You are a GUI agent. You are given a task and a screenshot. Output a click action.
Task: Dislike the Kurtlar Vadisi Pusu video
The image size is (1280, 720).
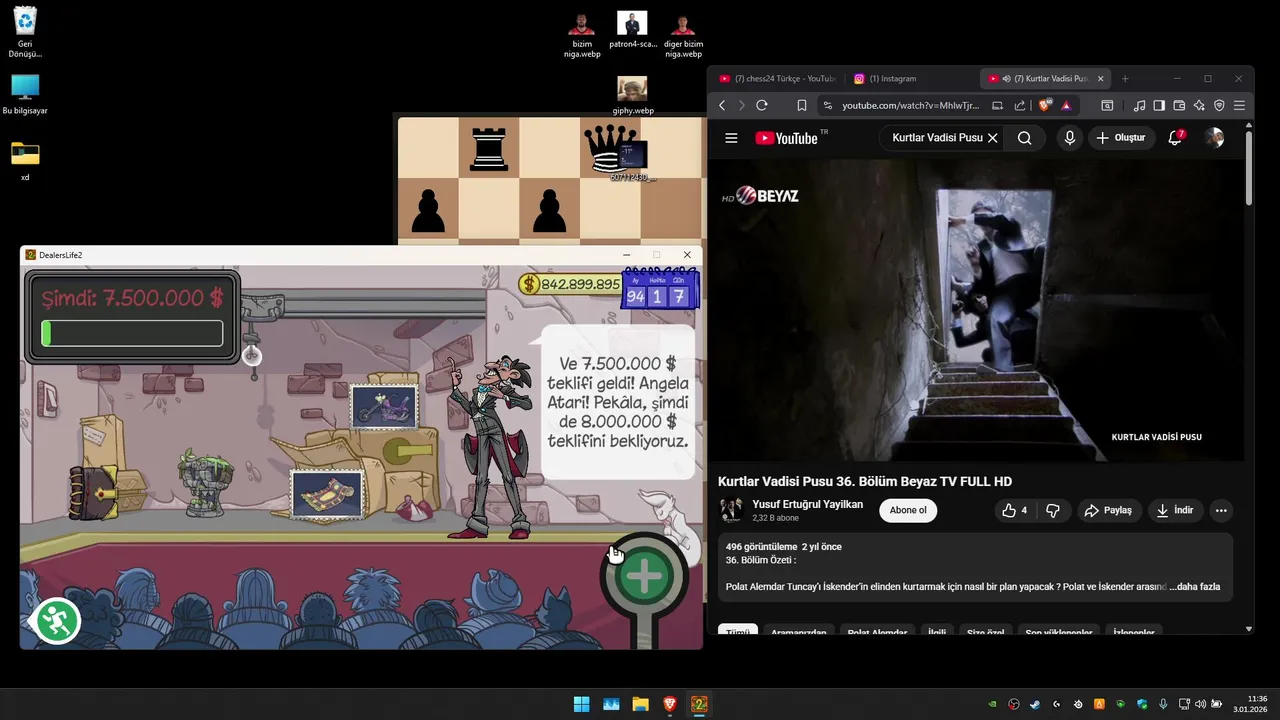coord(1053,510)
